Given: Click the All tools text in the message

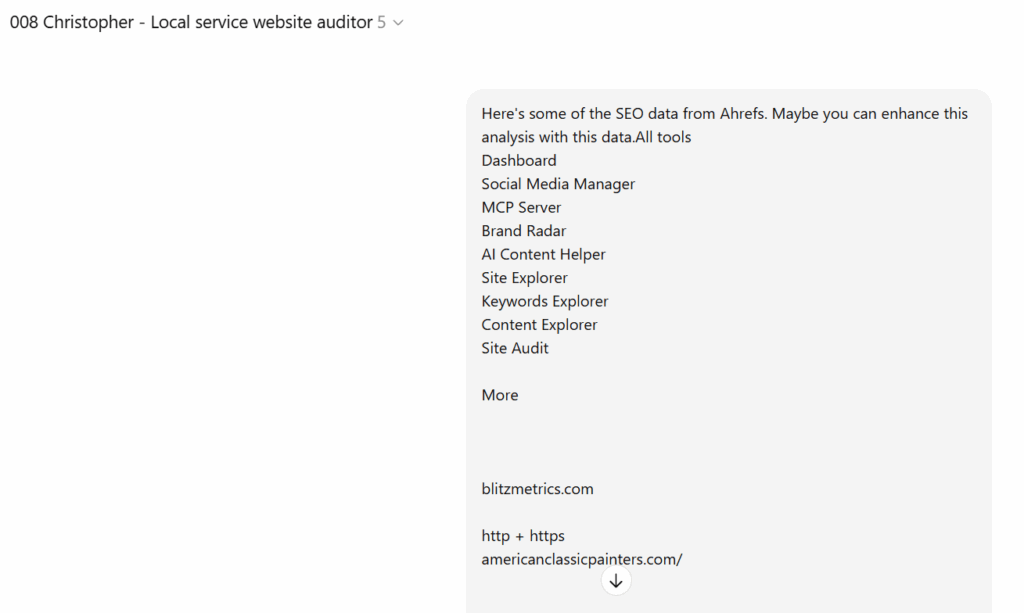Looking at the screenshot, I should [x=663, y=137].
